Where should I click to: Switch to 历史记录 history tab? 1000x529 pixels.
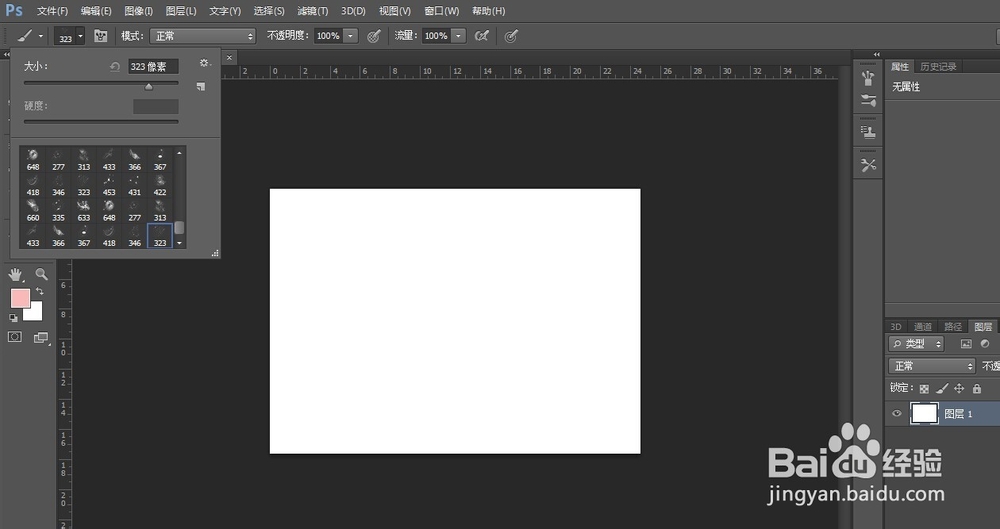click(x=938, y=66)
